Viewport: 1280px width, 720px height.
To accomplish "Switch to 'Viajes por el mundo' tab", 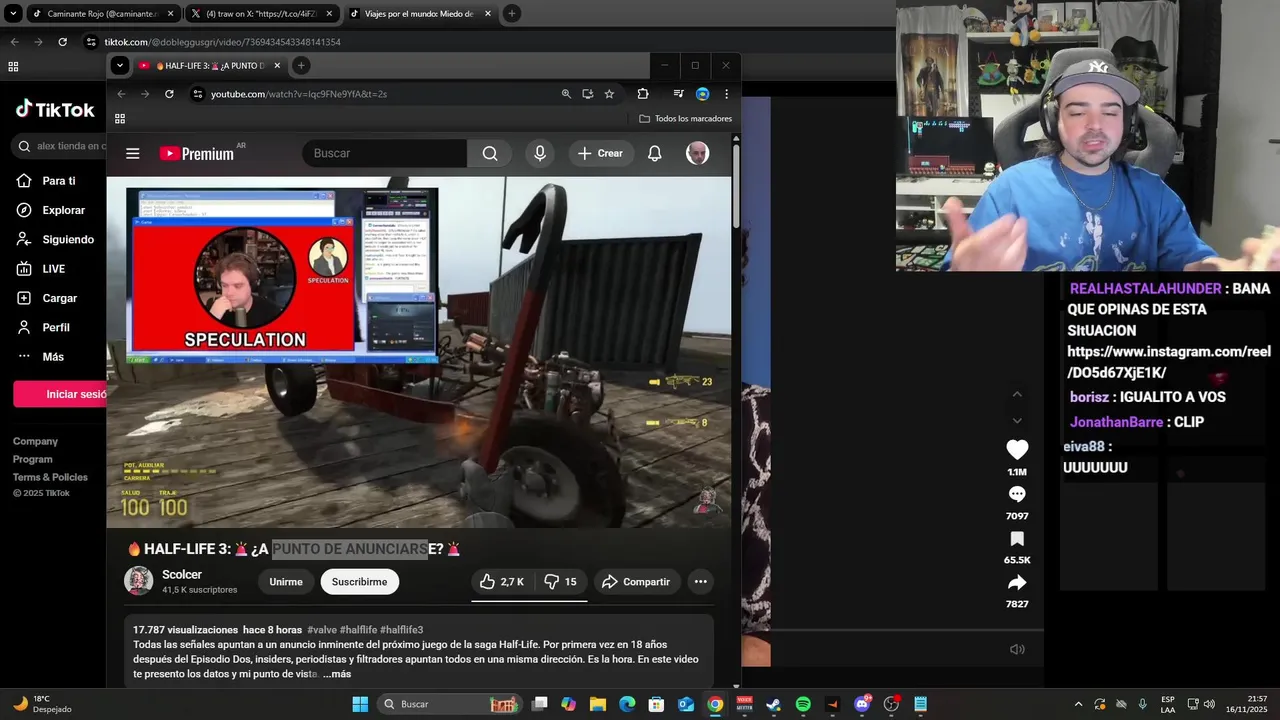I will pos(421,14).
